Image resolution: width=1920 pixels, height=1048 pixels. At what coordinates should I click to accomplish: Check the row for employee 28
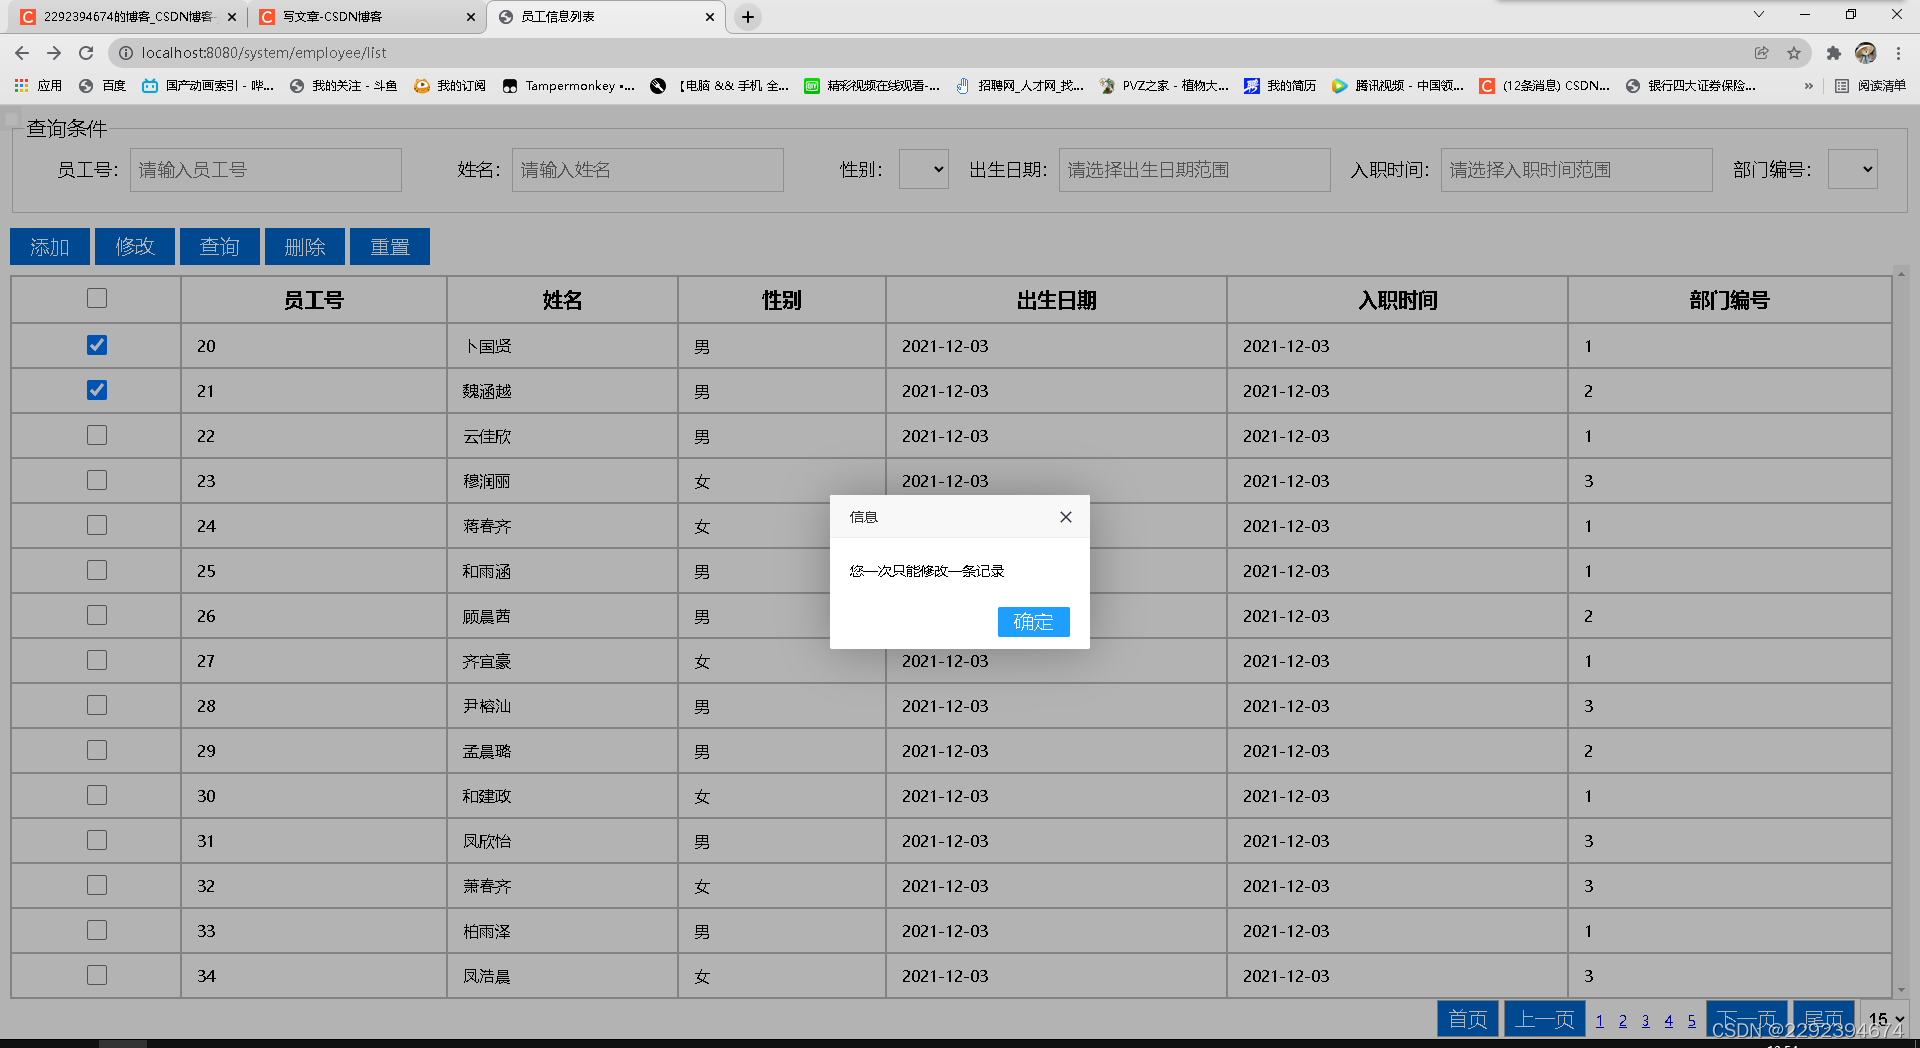[x=97, y=705]
